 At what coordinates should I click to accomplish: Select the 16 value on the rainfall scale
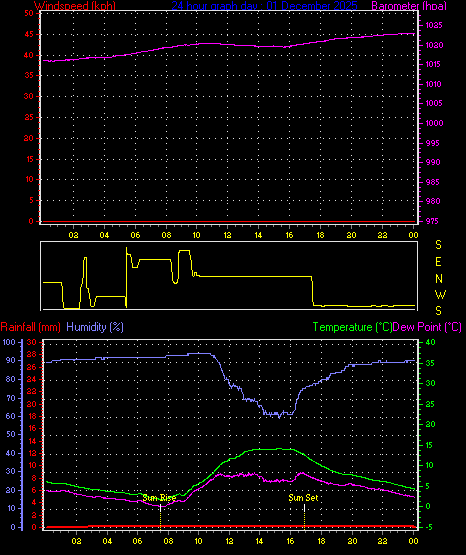(x=32, y=428)
